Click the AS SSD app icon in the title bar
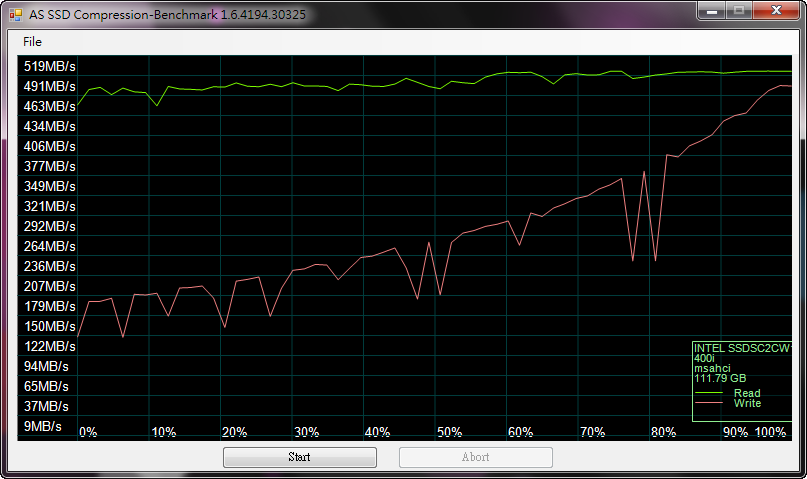 point(16,14)
